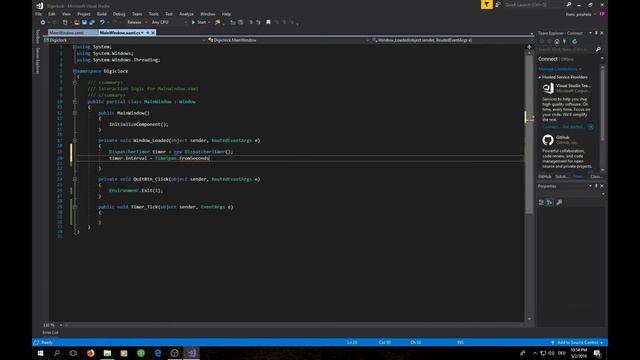Screen dimensions: 640x360
Task: Collapse the QuitBtn_Click method outlining toggle
Action: [x=75, y=179]
